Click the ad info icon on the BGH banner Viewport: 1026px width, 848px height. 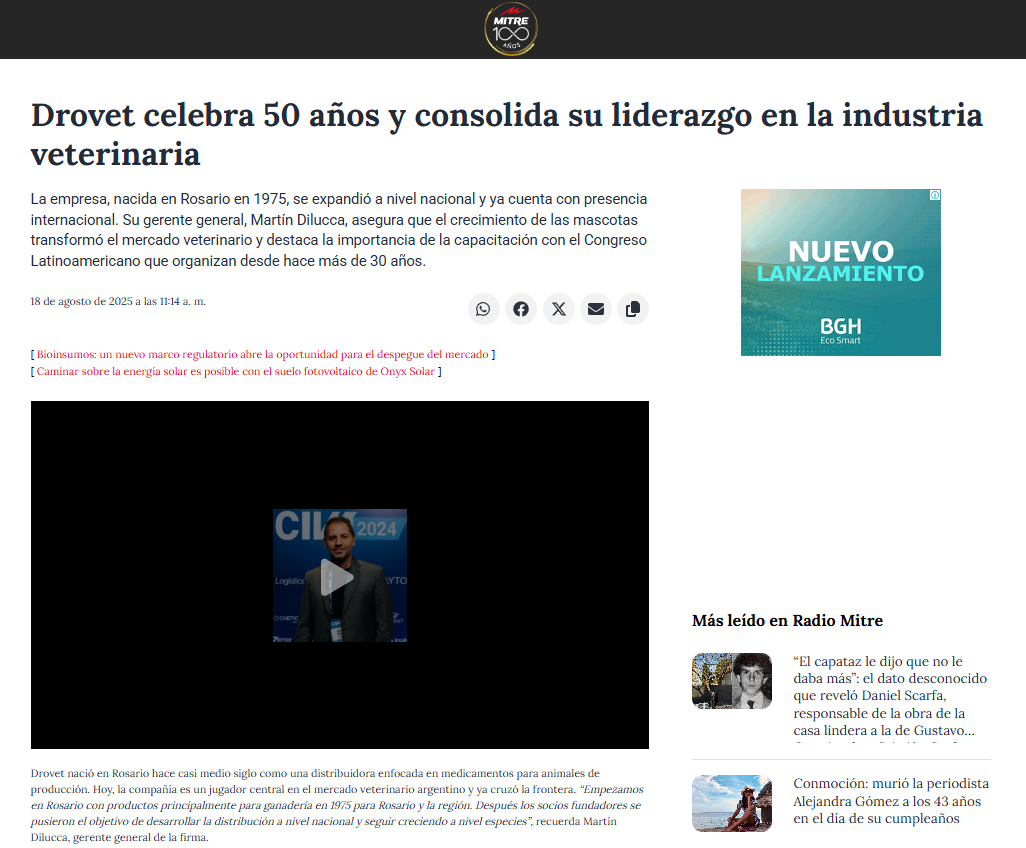pyautogui.click(x=934, y=195)
